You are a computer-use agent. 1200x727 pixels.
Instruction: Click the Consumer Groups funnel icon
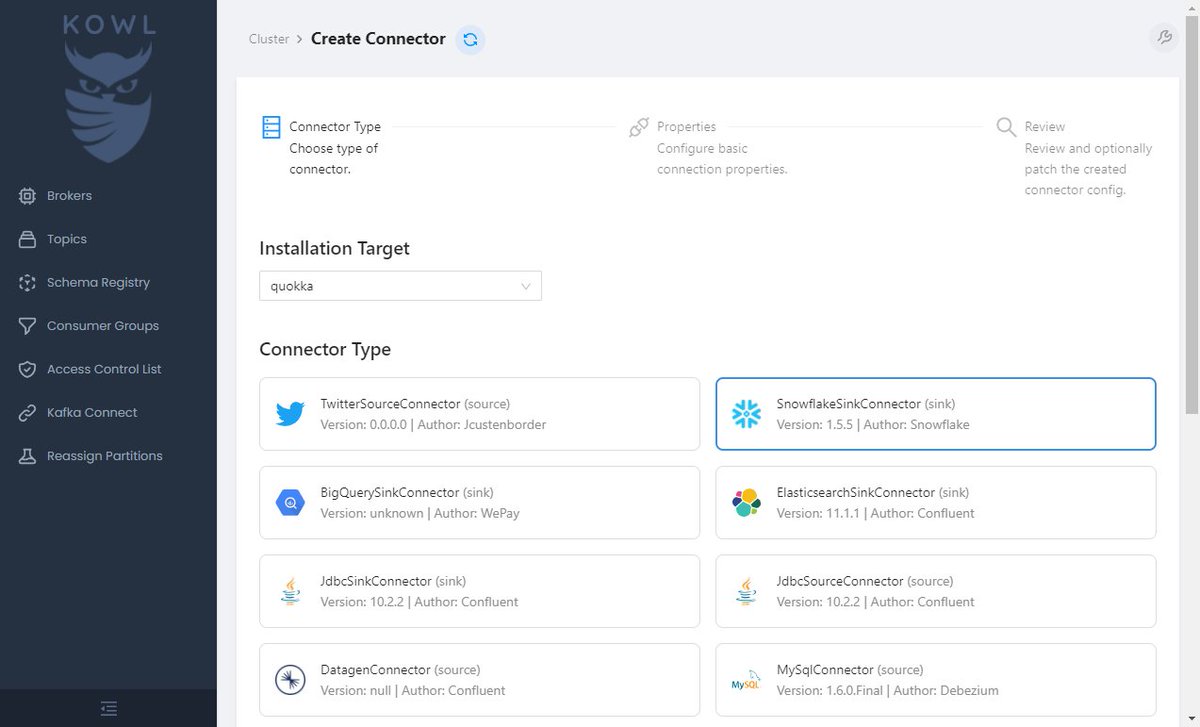(x=28, y=326)
